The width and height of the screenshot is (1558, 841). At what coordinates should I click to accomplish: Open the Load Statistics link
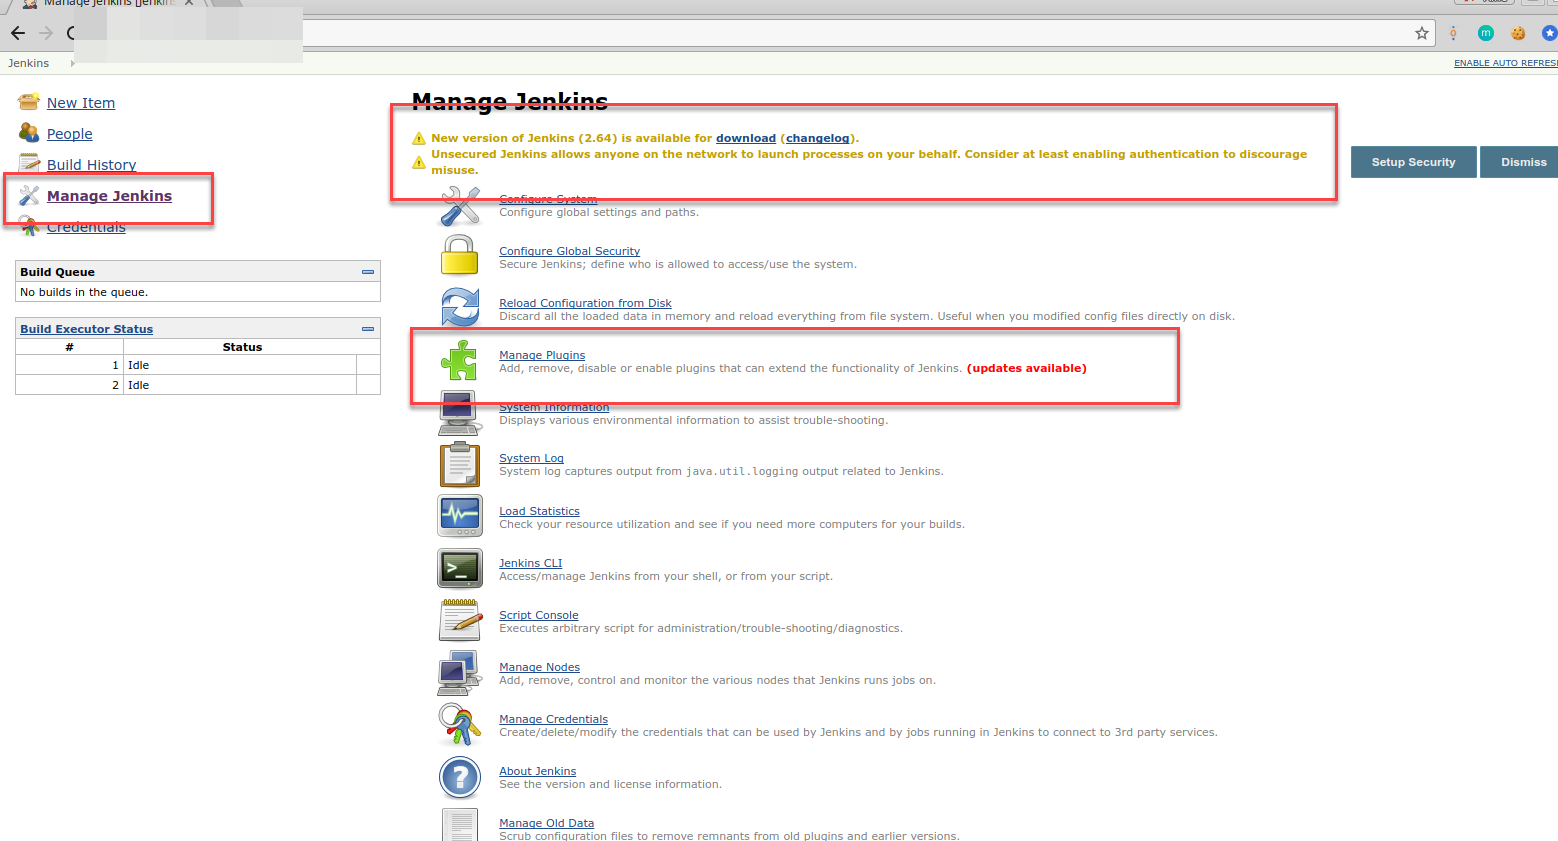click(539, 511)
